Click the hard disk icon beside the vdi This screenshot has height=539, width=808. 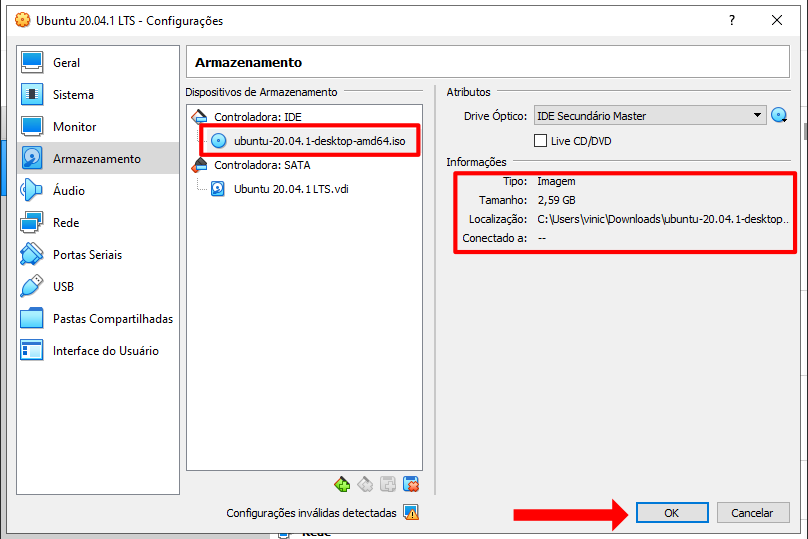217,189
